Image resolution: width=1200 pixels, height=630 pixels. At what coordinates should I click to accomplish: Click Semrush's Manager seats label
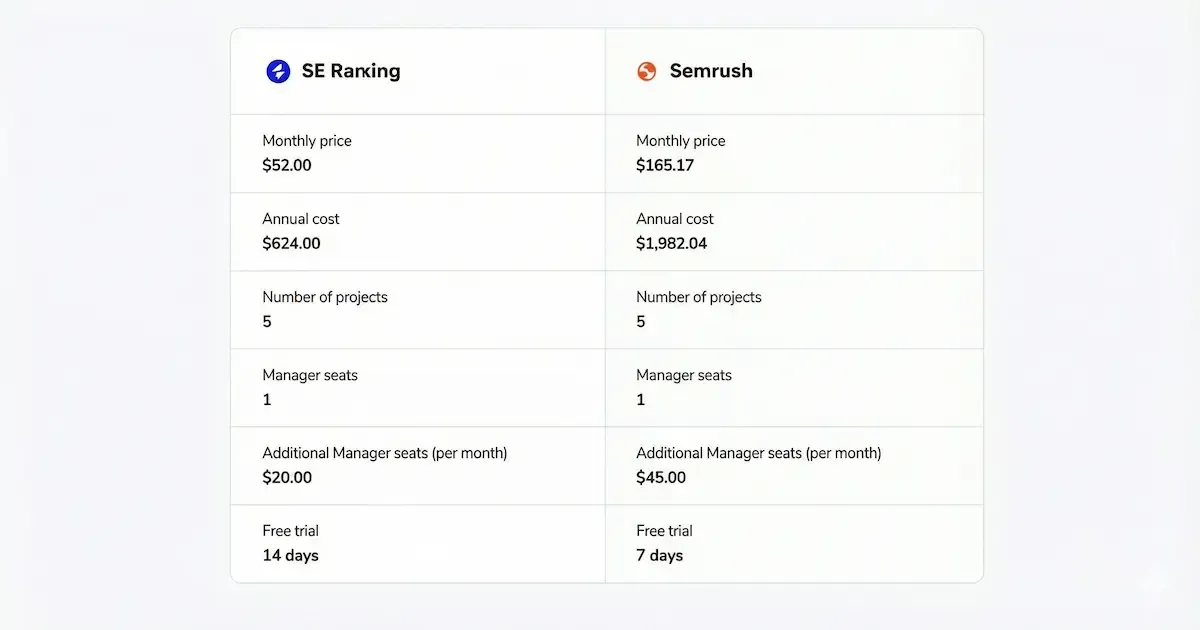[x=684, y=375]
